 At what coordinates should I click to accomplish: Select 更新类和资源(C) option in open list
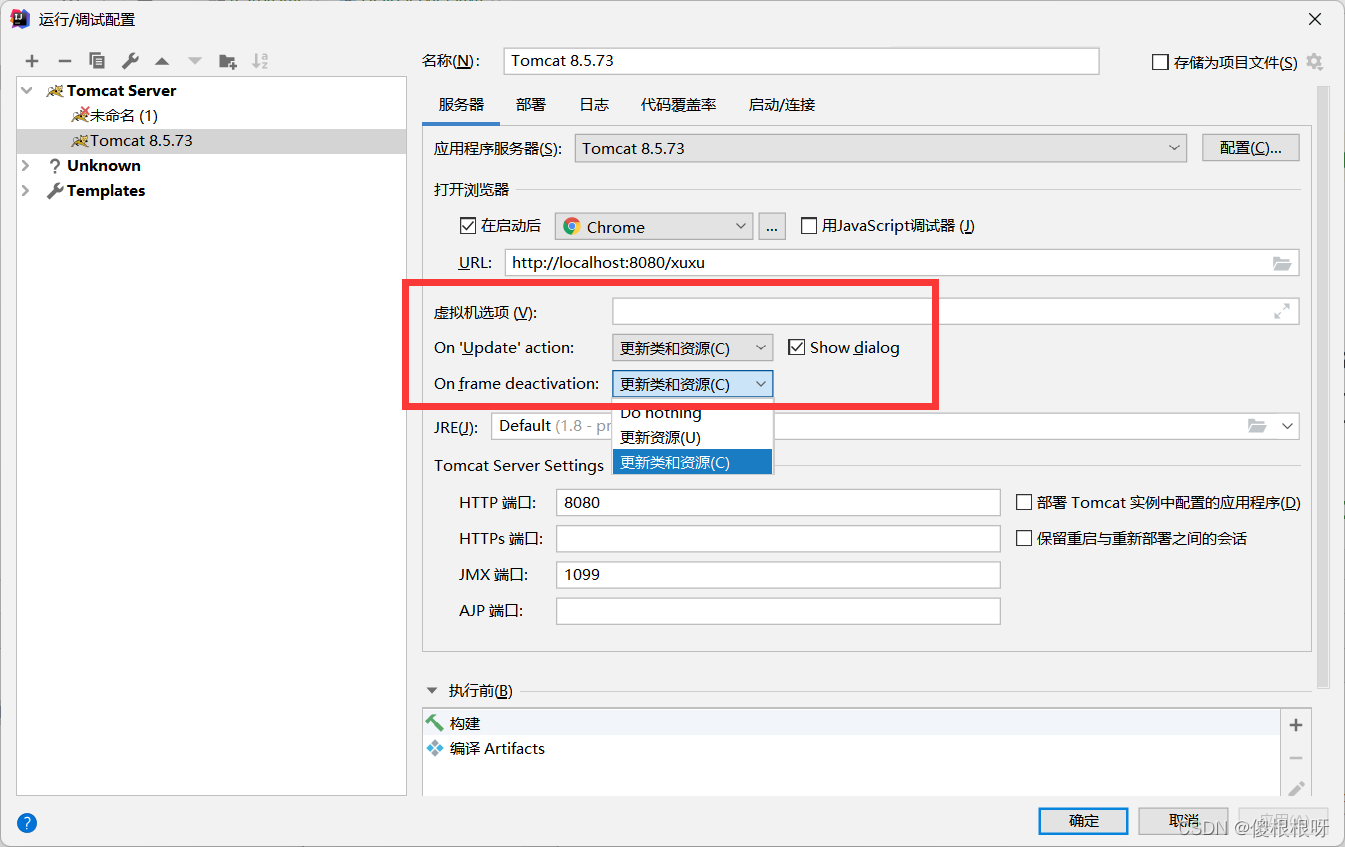[693, 462]
